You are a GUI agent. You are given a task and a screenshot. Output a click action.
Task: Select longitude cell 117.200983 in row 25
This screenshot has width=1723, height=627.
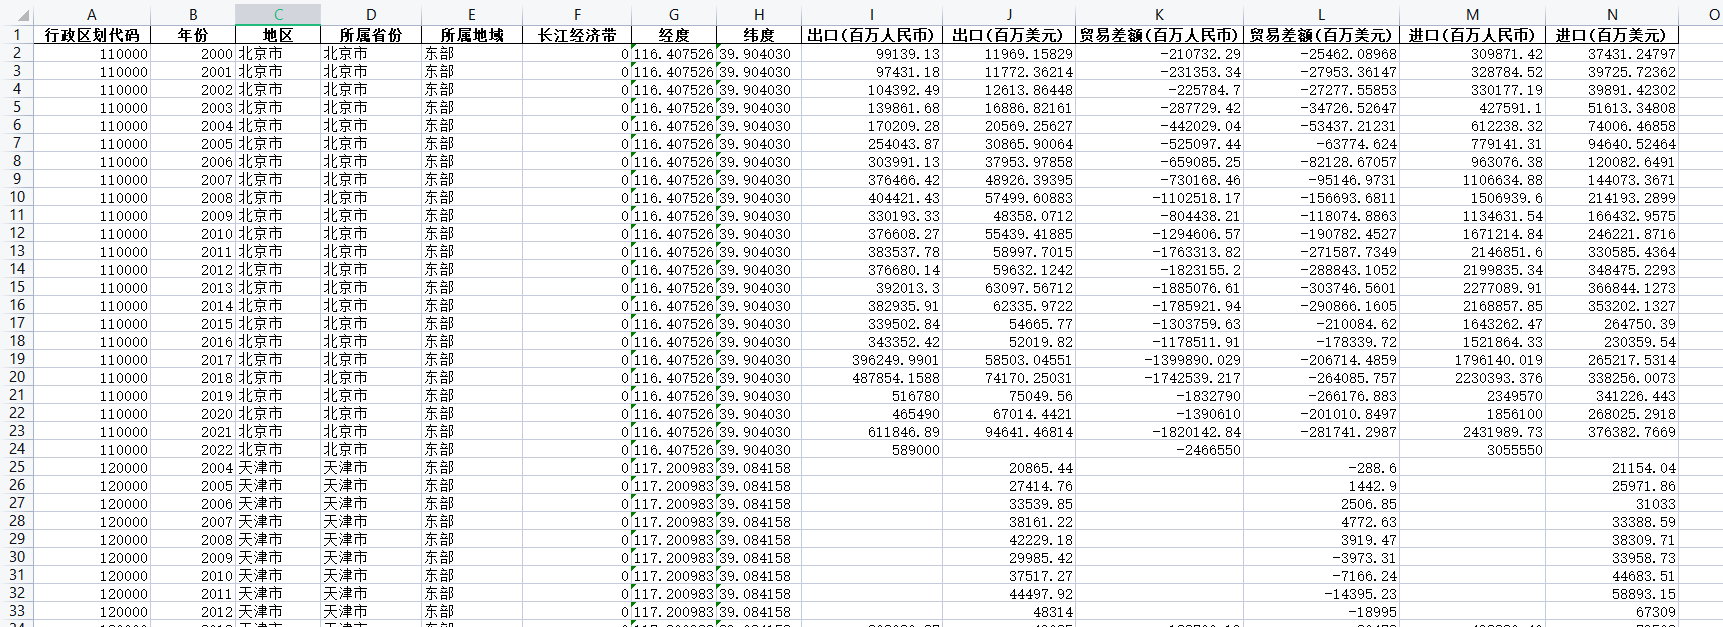(674, 468)
